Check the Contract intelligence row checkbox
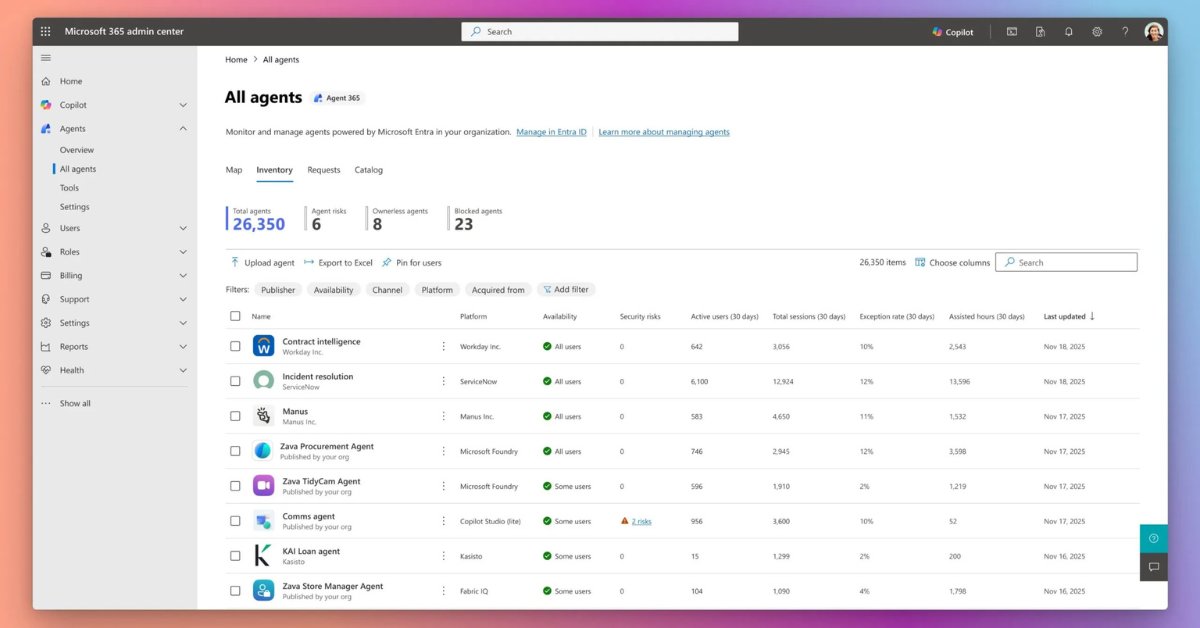The image size is (1200, 628). click(235, 346)
